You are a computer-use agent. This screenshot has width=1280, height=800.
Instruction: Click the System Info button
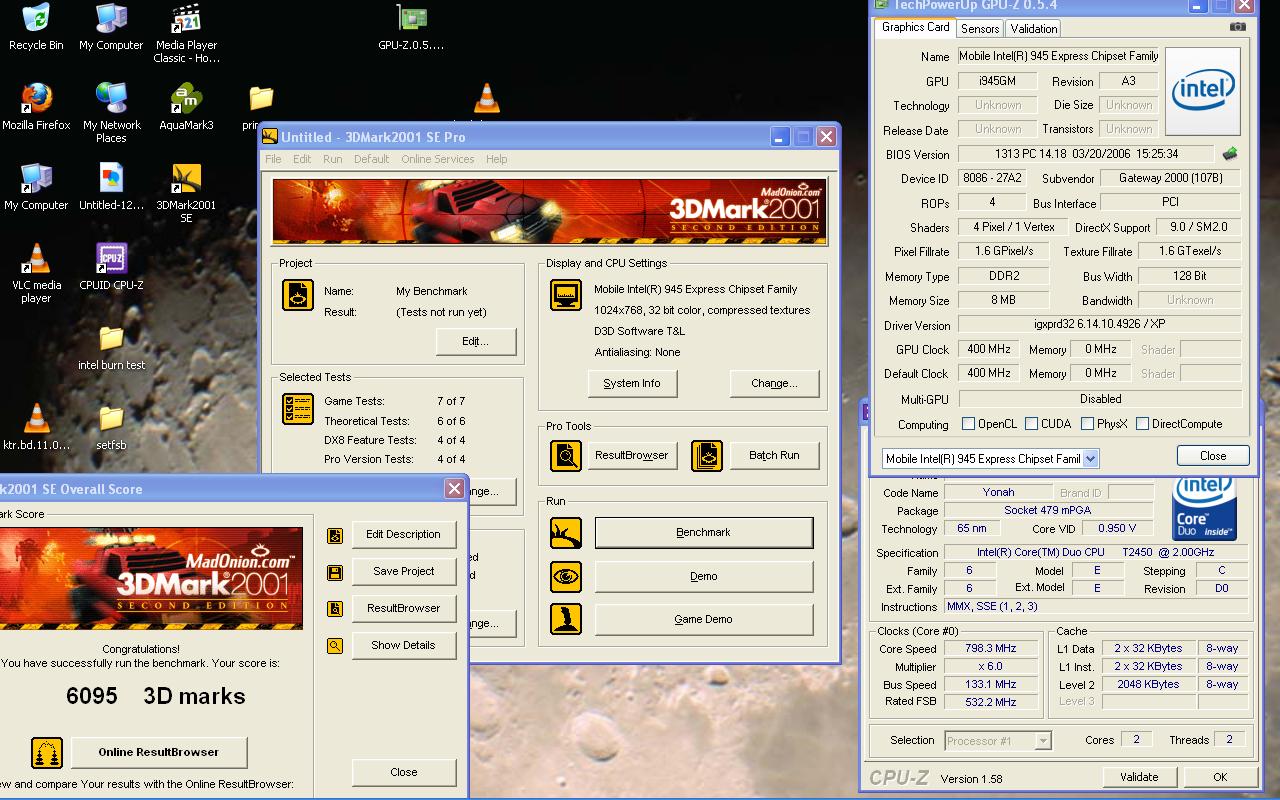pyautogui.click(x=632, y=383)
